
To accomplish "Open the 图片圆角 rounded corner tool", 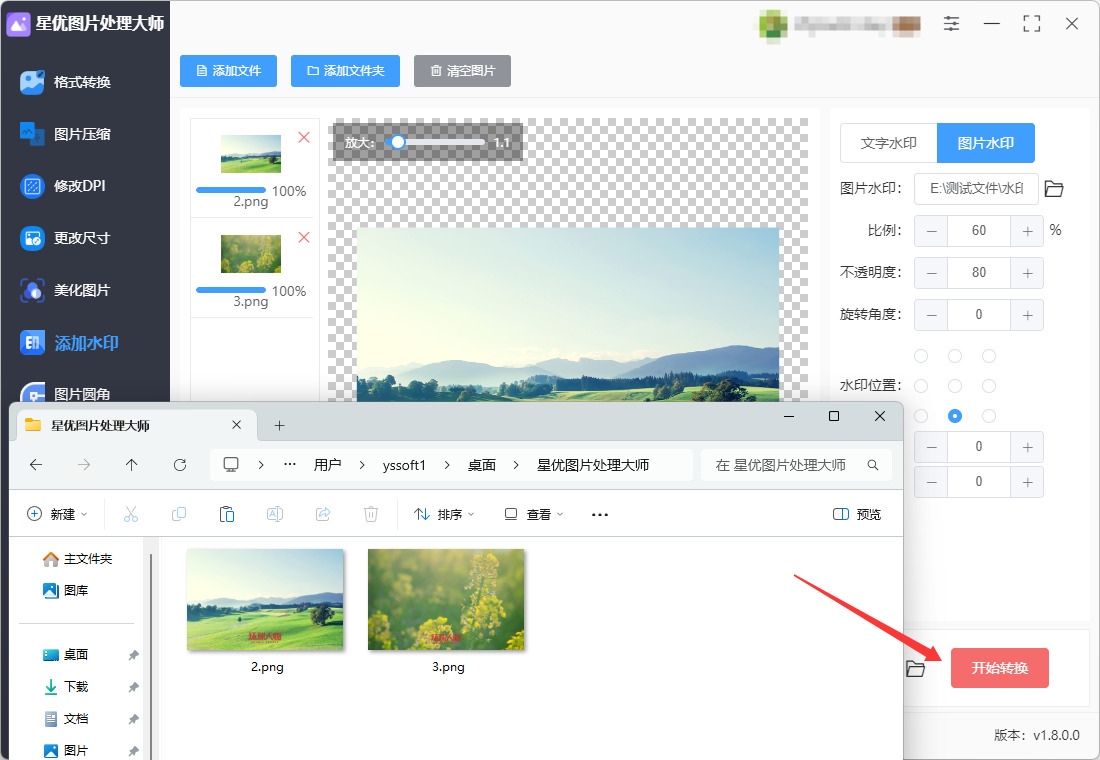I will (x=67, y=393).
